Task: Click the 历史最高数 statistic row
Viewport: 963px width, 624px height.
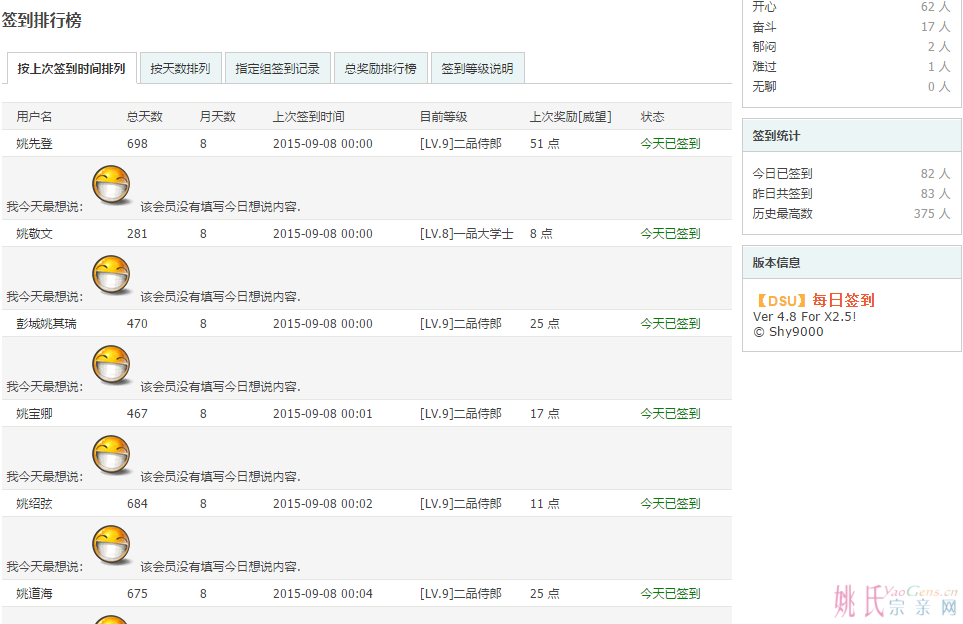Action: point(851,214)
